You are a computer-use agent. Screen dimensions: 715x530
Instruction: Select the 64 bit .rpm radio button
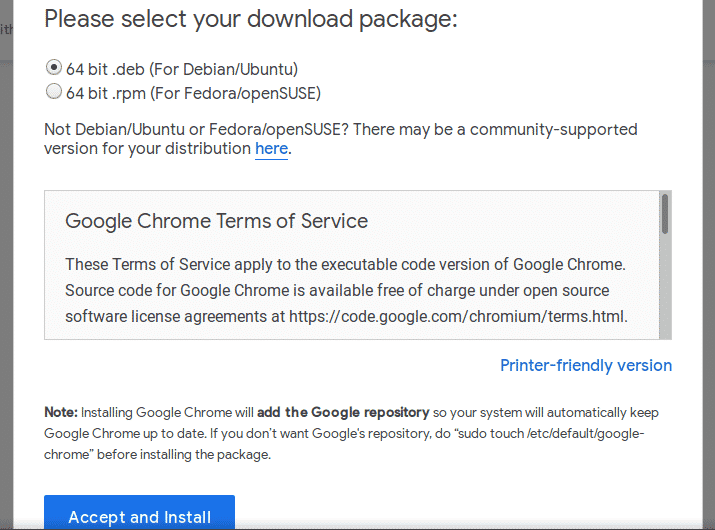(x=53, y=93)
